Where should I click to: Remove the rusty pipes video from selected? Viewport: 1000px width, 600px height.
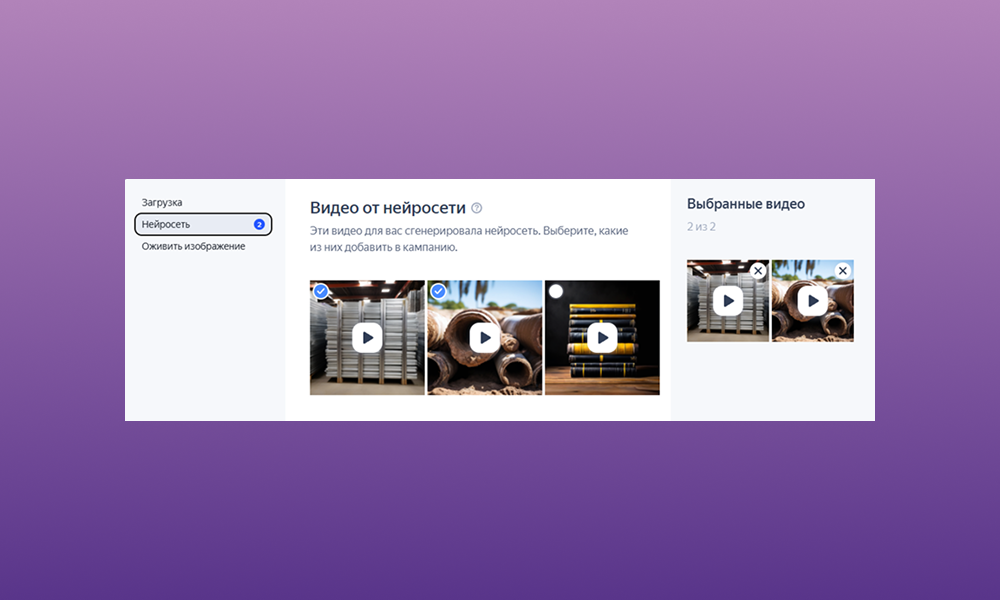842,271
